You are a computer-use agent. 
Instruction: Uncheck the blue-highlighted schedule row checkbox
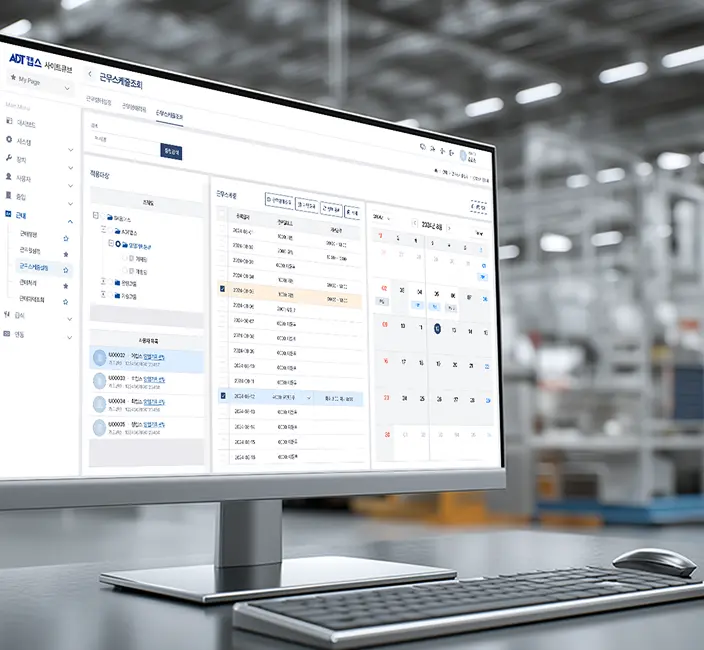[x=223, y=395]
